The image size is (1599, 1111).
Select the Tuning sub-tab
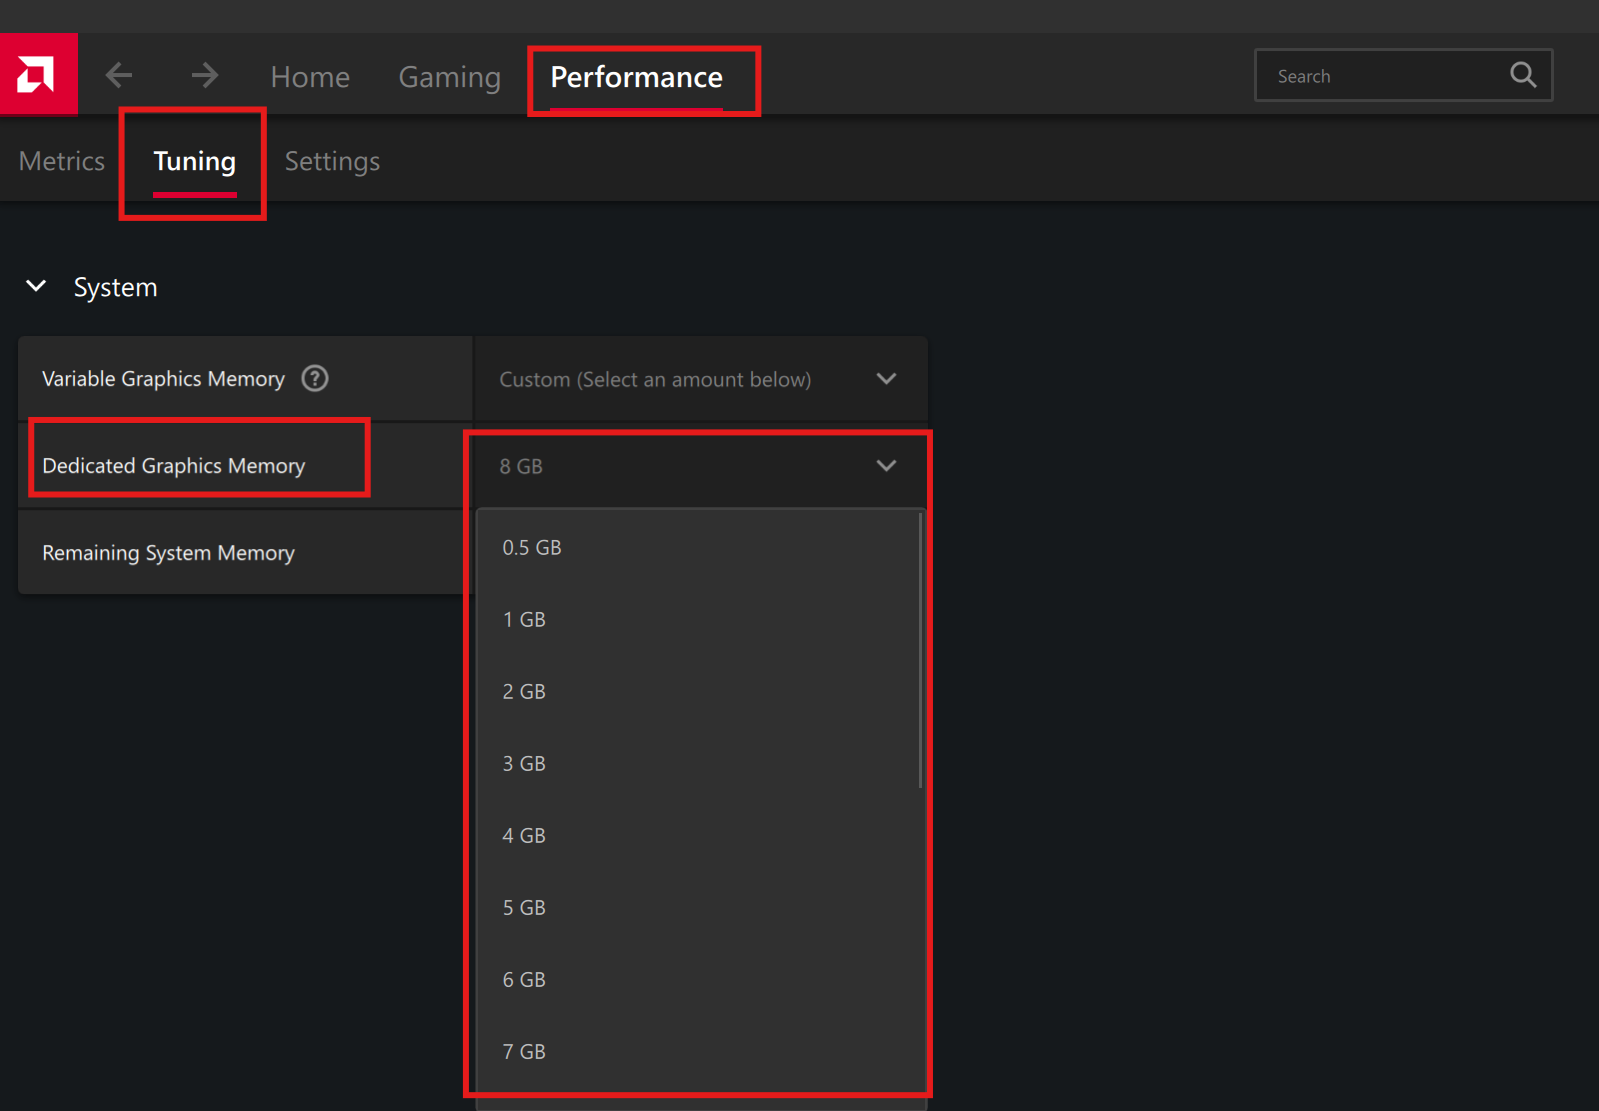coord(195,161)
